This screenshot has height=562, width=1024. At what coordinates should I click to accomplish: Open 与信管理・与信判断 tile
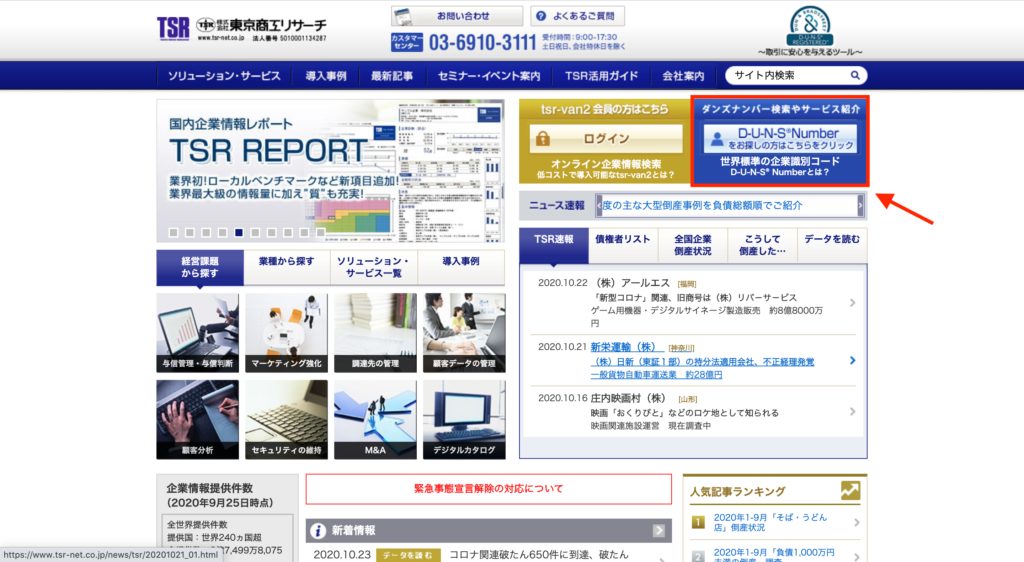(197, 333)
